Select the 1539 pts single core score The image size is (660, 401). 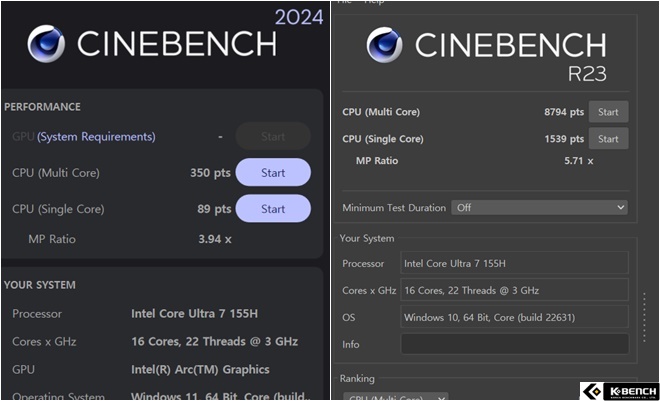tap(564, 139)
